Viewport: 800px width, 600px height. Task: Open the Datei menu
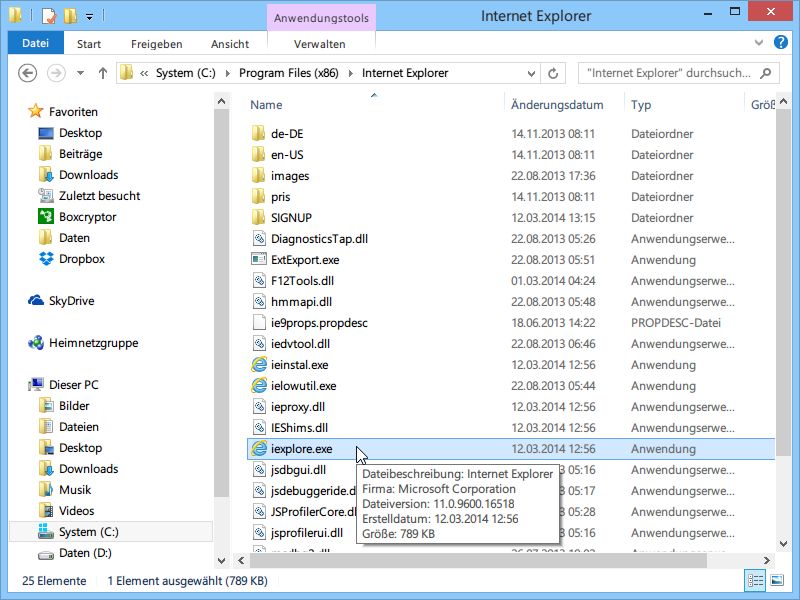click(x=35, y=43)
